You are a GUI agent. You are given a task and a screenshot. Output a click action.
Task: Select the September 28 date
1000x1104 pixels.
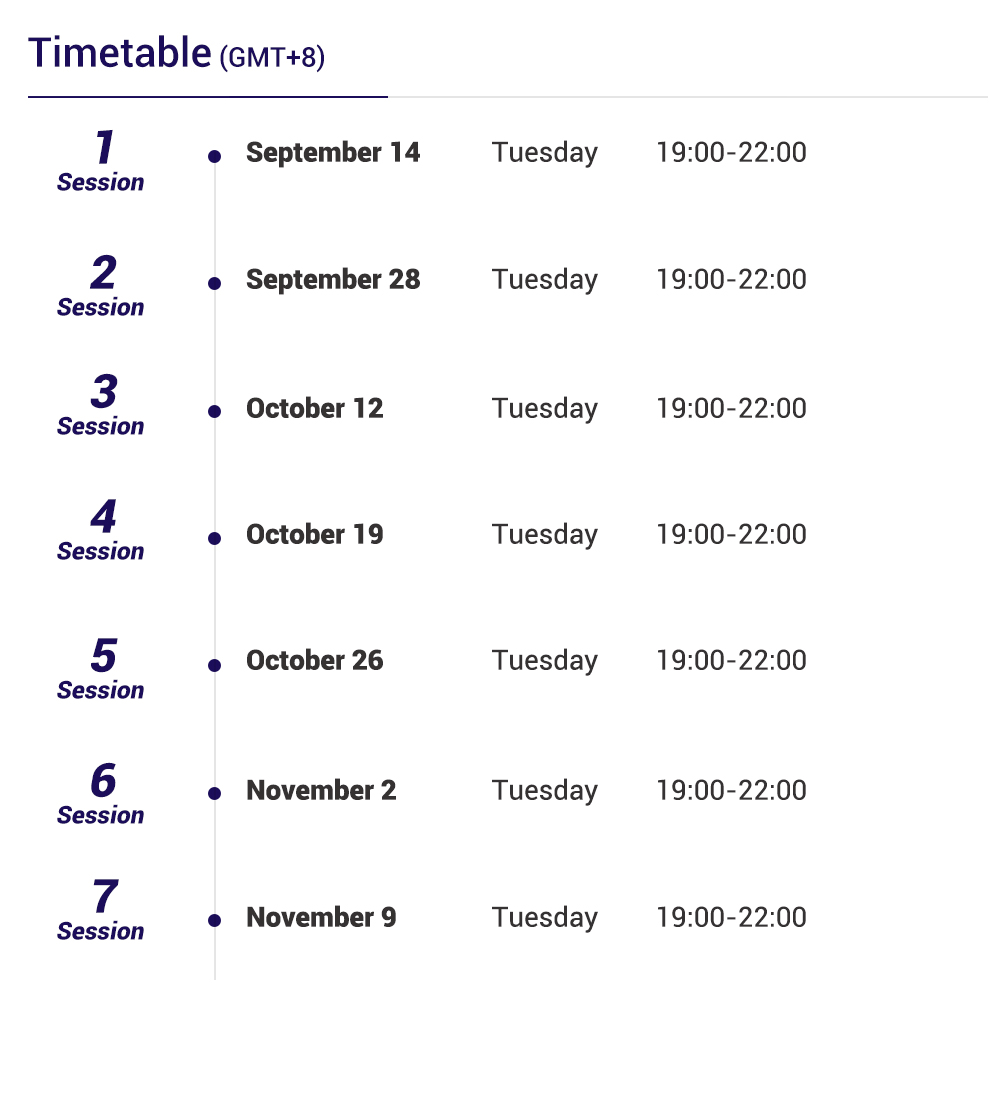tap(333, 280)
